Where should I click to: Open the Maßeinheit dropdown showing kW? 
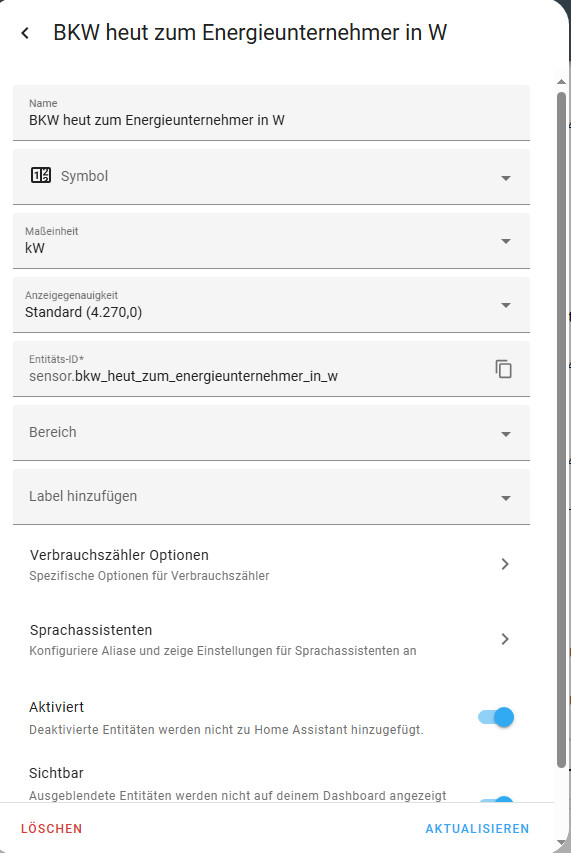point(271,241)
